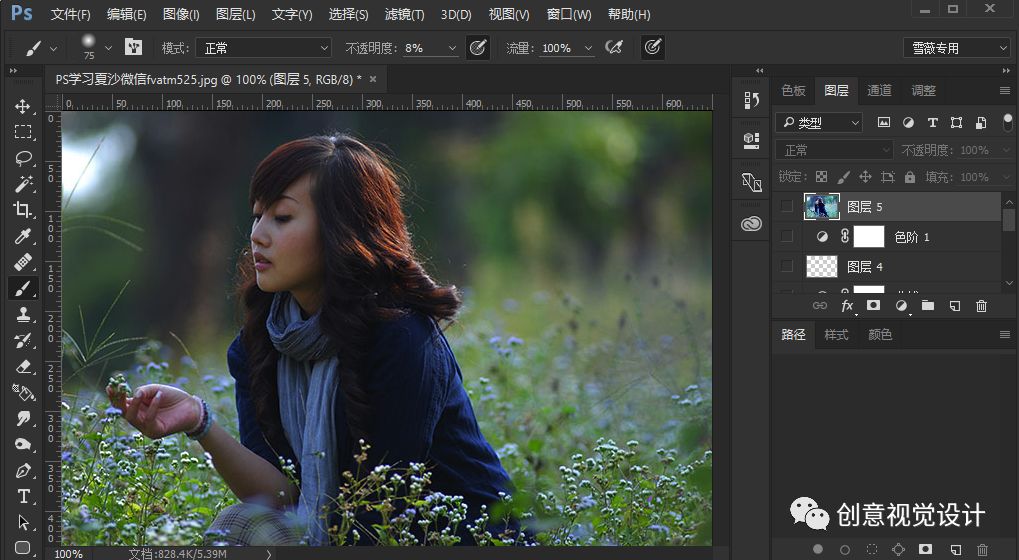Open the Creative Cloud Libraries icon
Image resolution: width=1019 pixels, height=560 pixels.
pyautogui.click(x=751, y=223)
